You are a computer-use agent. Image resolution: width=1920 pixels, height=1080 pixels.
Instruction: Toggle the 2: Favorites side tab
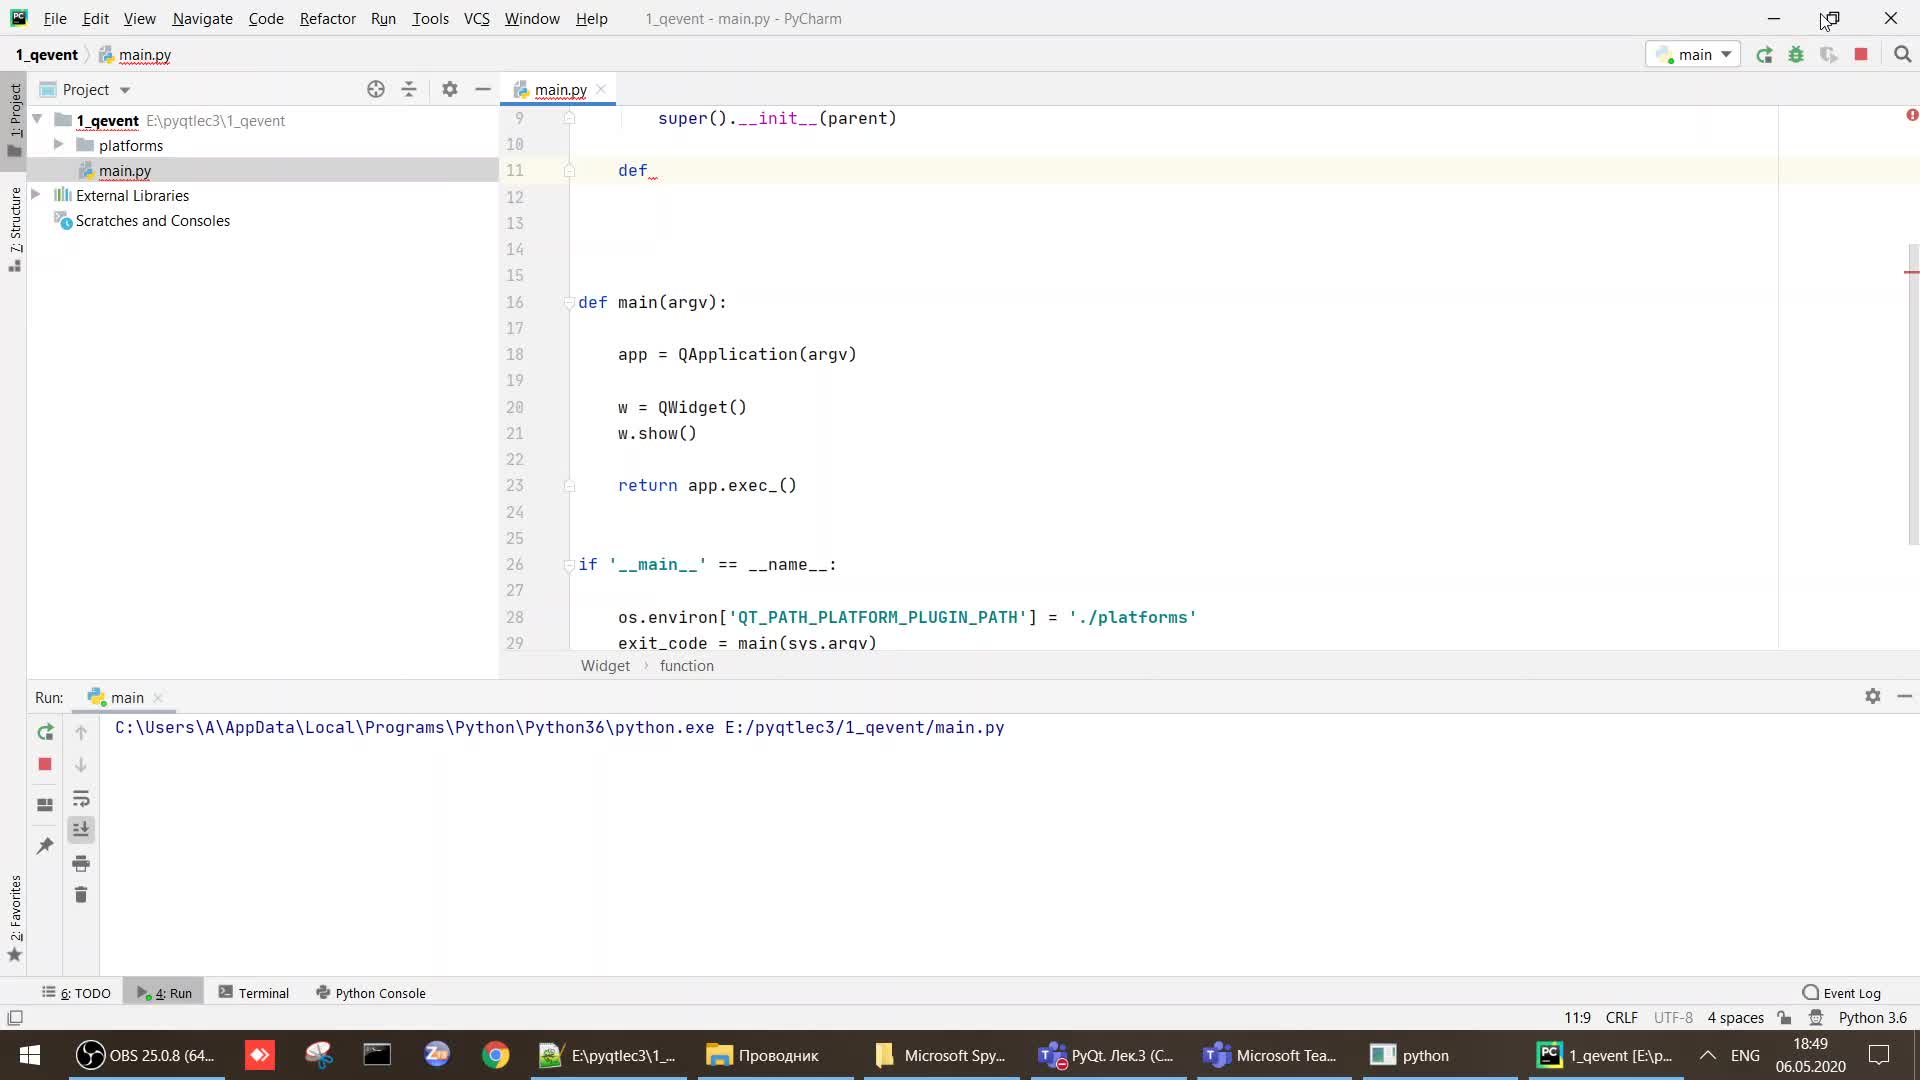(14, 919)
